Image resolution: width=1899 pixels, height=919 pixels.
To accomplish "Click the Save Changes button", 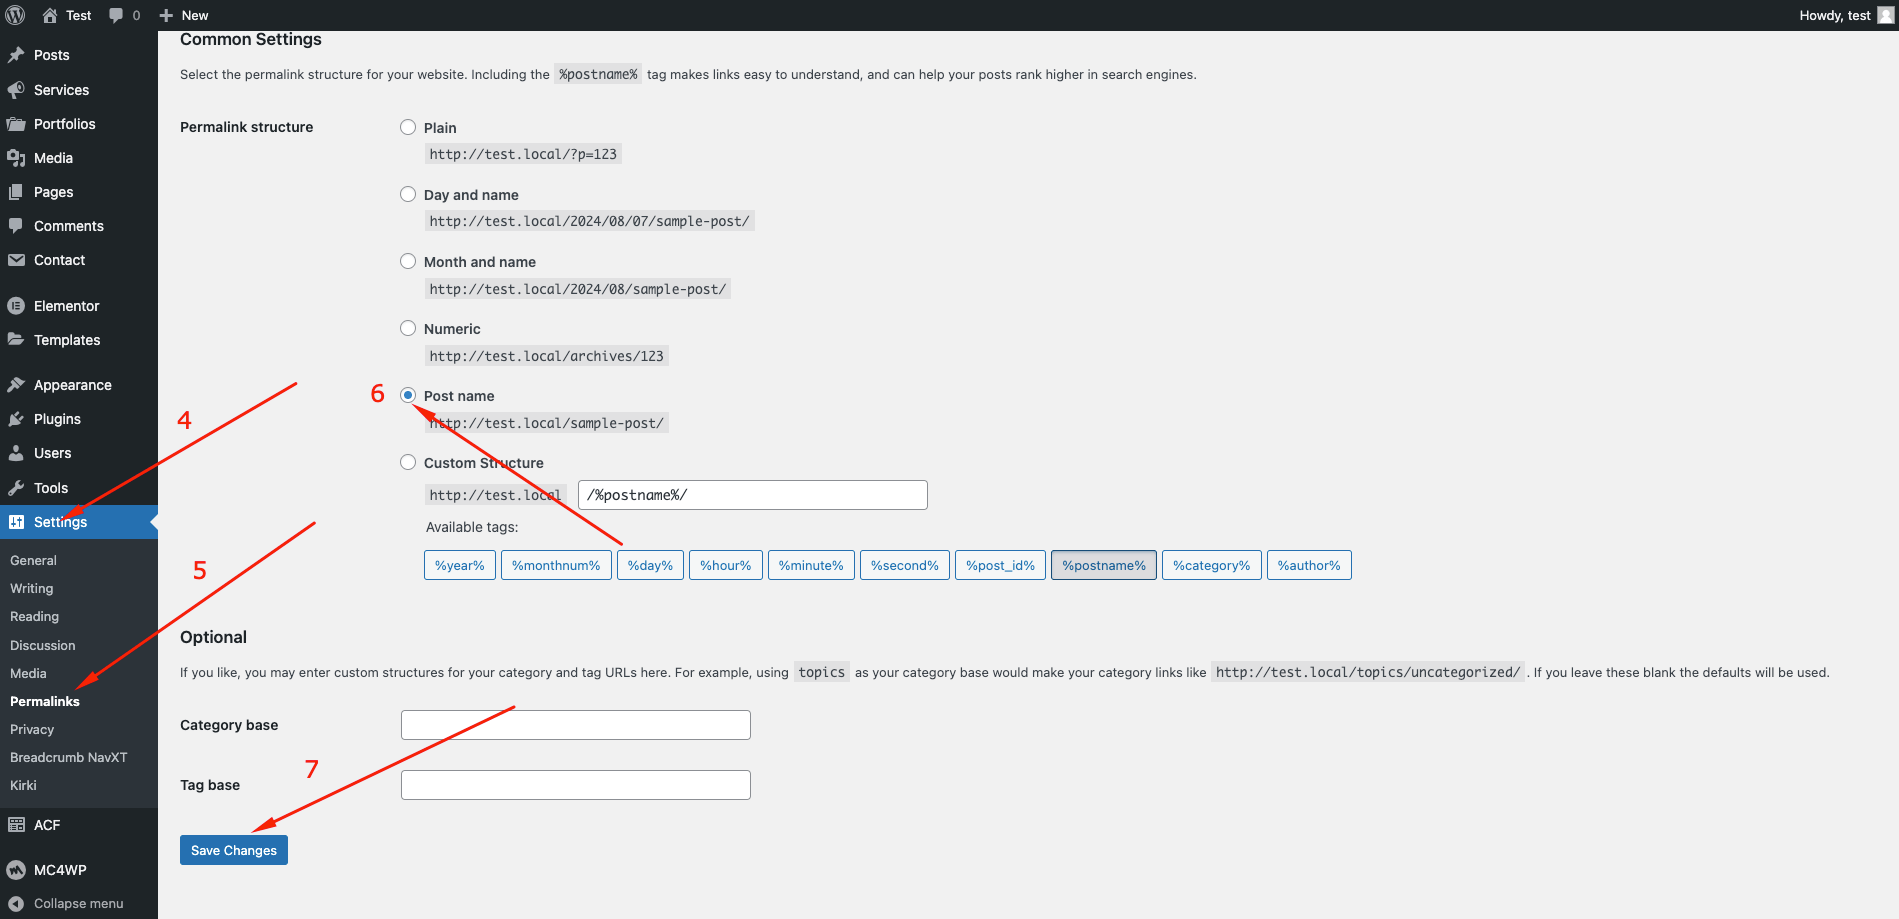I will (x=234, y=850).
